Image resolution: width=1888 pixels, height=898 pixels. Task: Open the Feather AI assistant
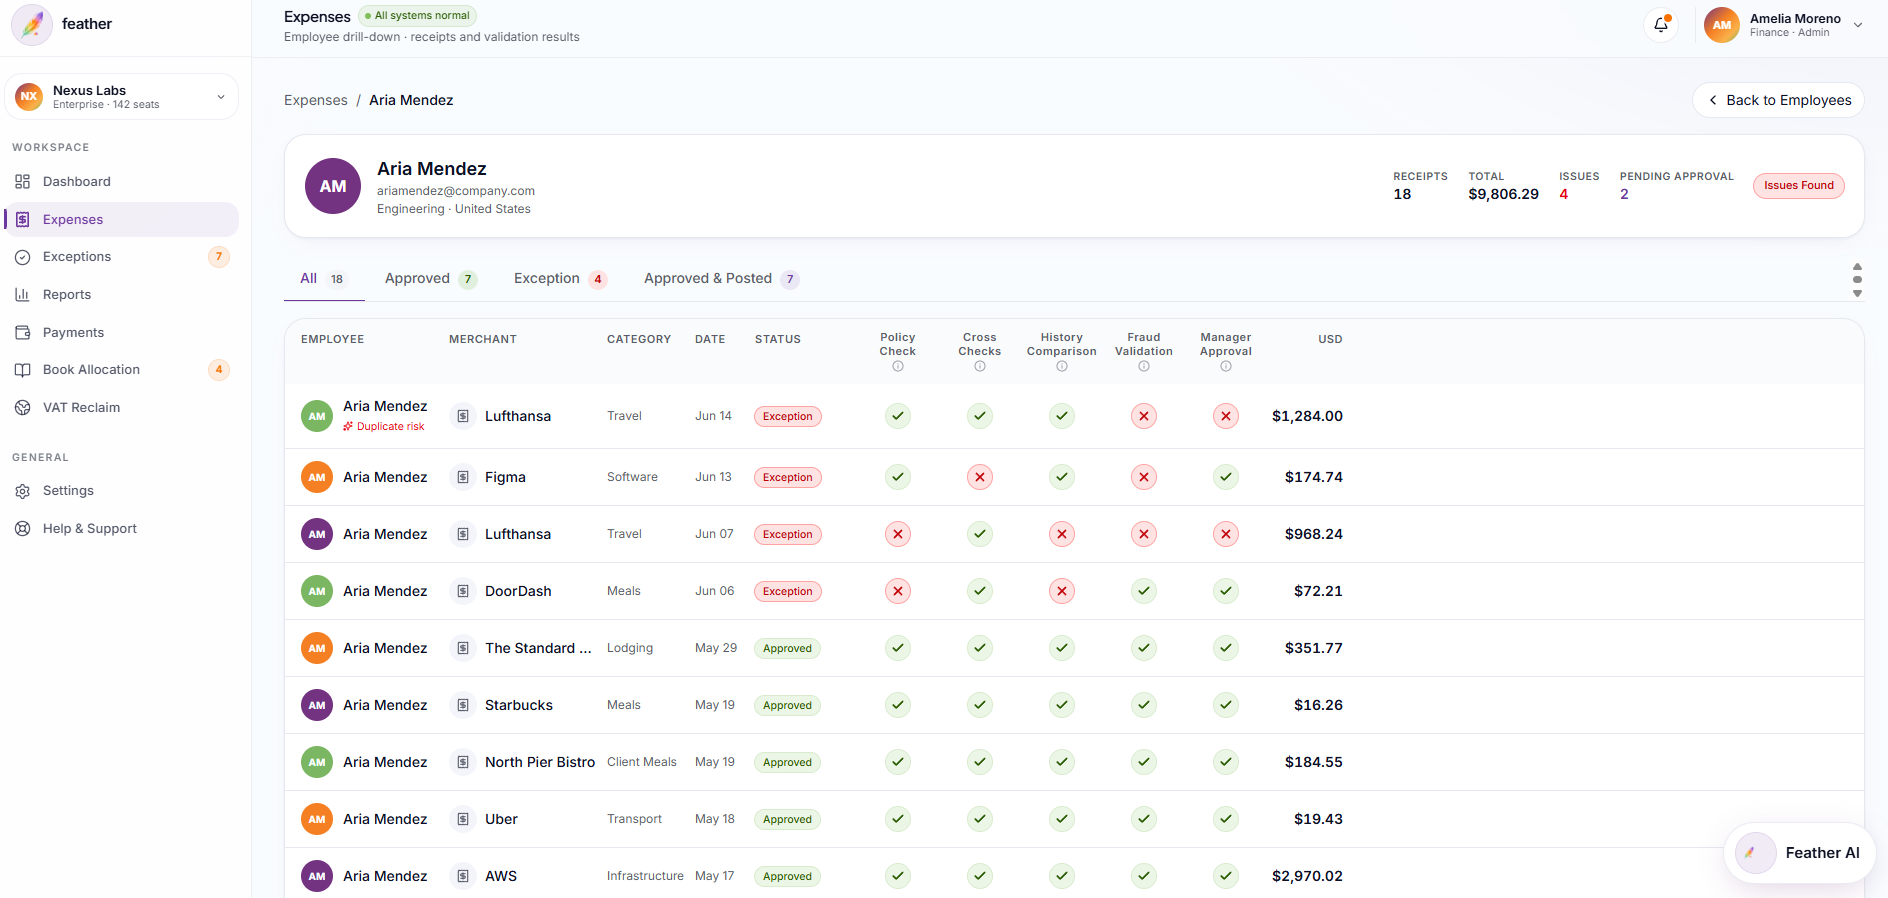pos(1799,853)
